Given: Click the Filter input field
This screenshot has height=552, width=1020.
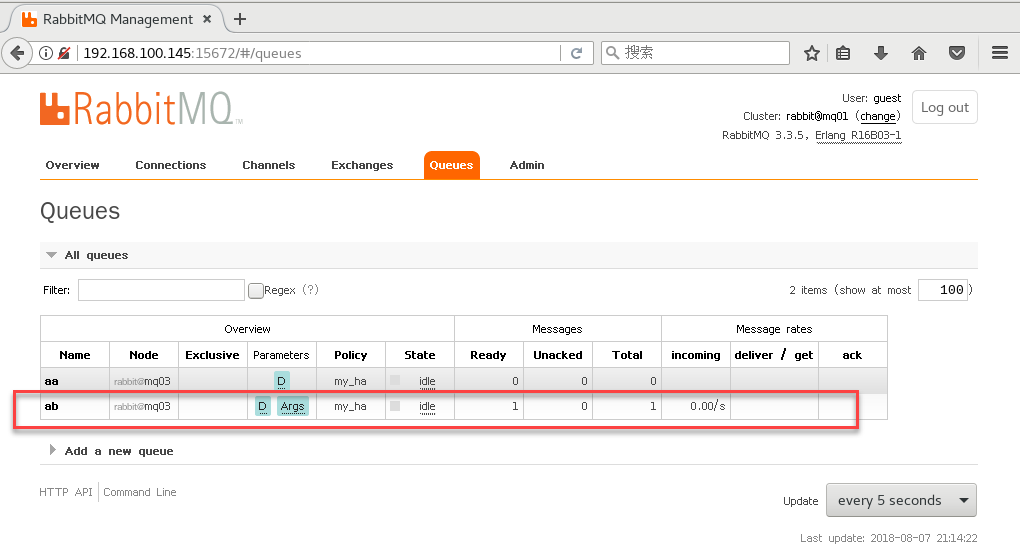Looking at the screenshot, I should [161, 290].
